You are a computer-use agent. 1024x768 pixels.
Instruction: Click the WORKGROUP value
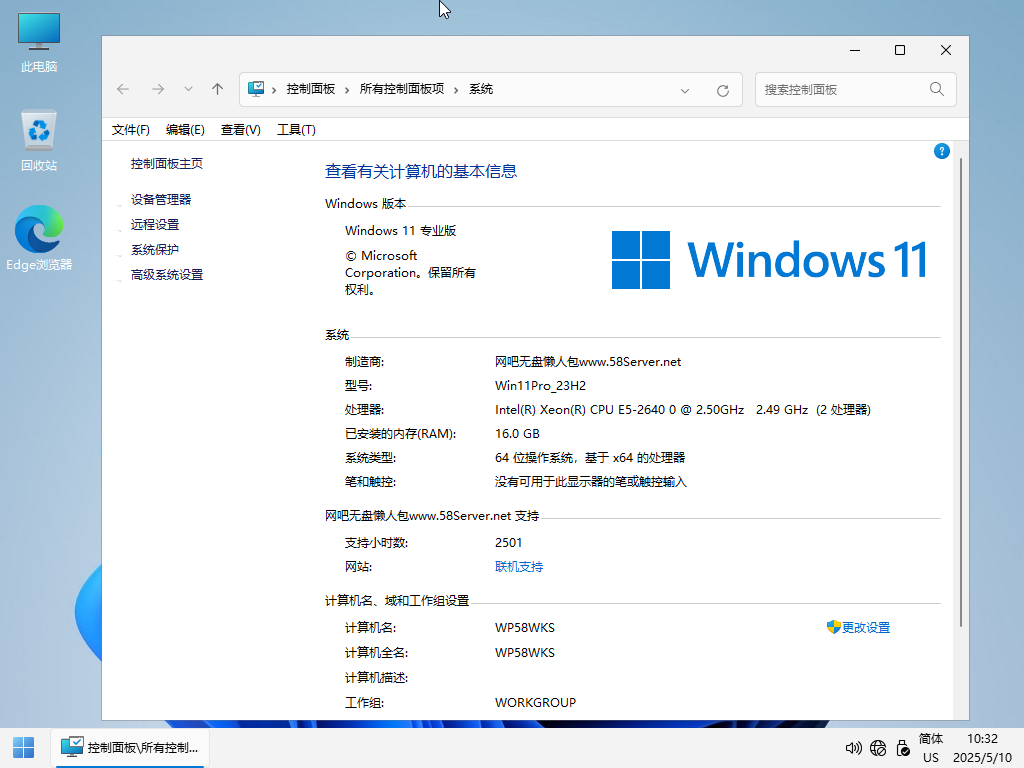(536, 702)
